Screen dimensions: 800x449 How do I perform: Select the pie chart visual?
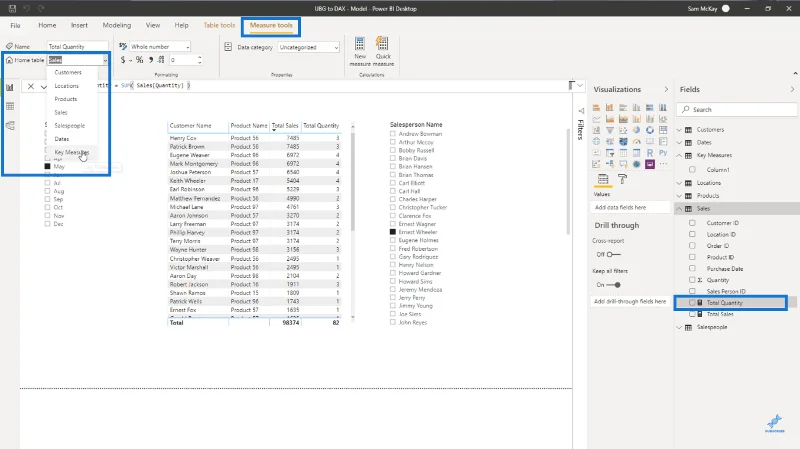pyautogui.click(x=636, y=130)
